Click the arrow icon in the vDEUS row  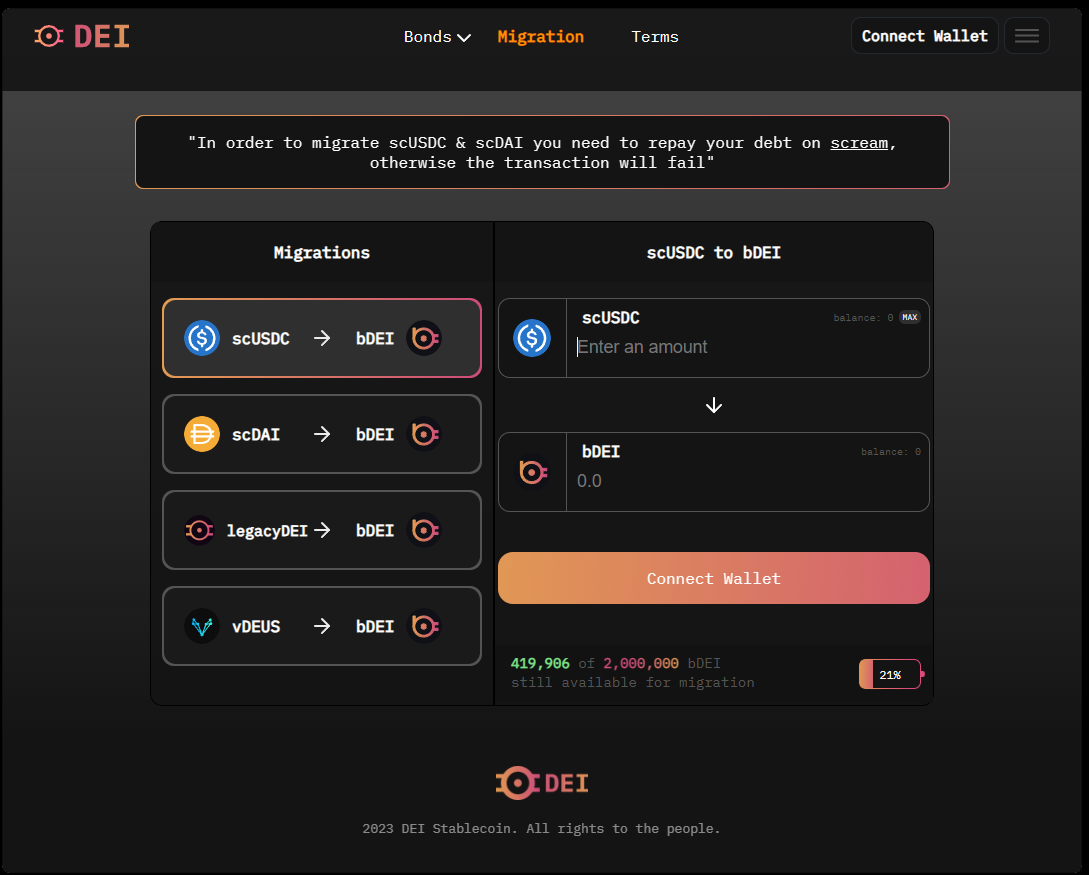click(322, 626)
